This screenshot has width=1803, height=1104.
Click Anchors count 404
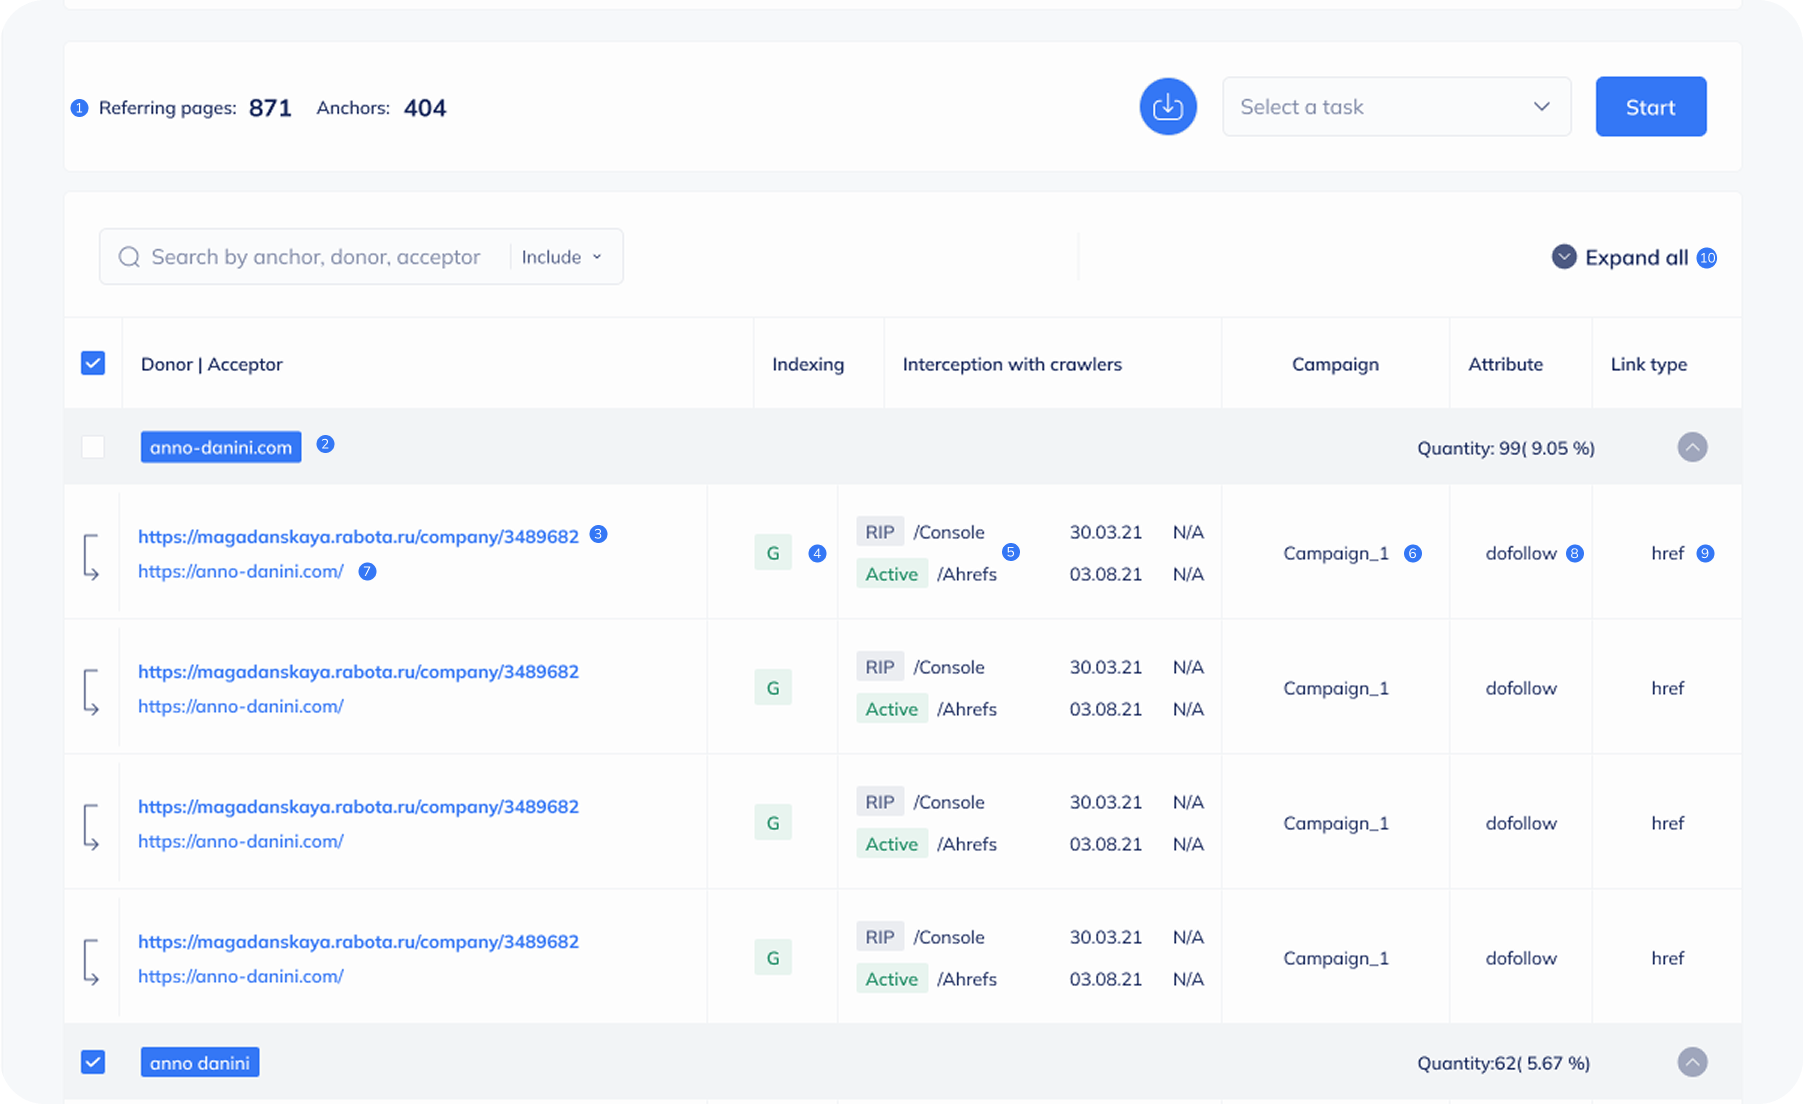point(425,108)
